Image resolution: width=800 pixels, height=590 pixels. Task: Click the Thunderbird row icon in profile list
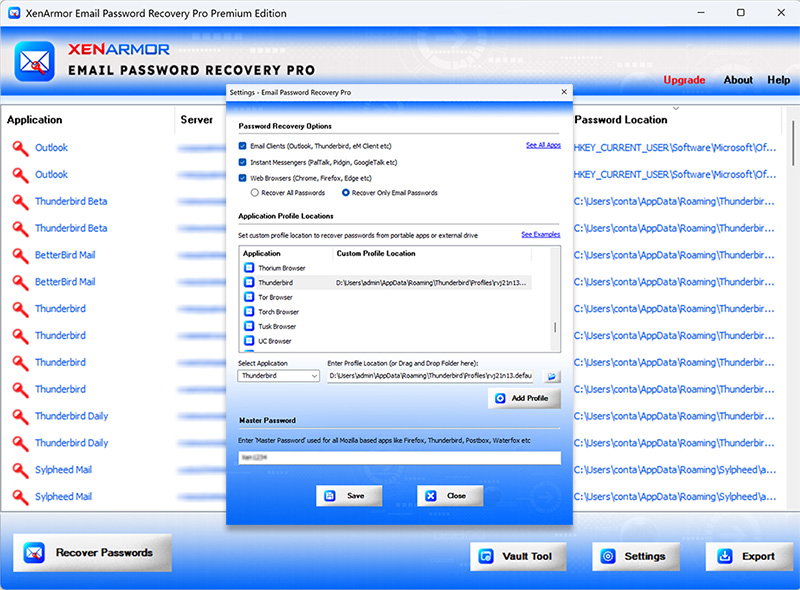250,283
